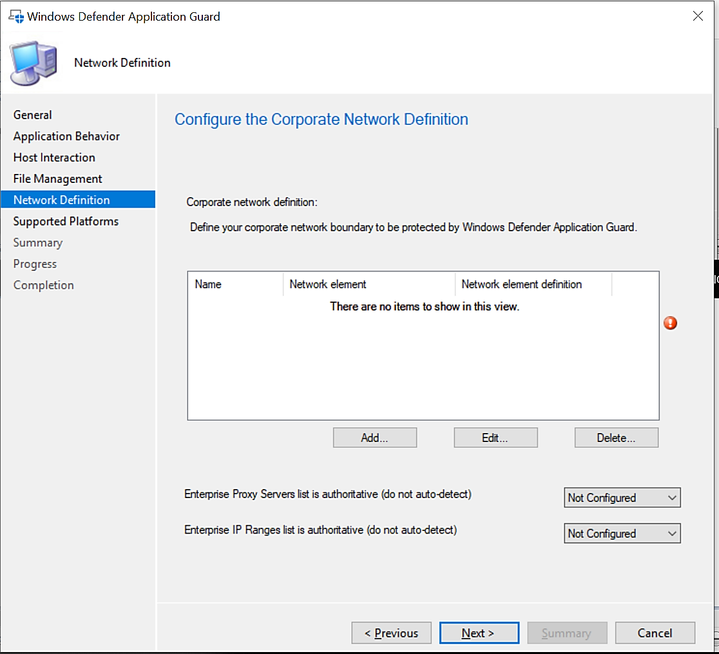Click the Enterprise IP Ranges list label
This screenshot has height=654, width=719.
(x=321, y=530)
